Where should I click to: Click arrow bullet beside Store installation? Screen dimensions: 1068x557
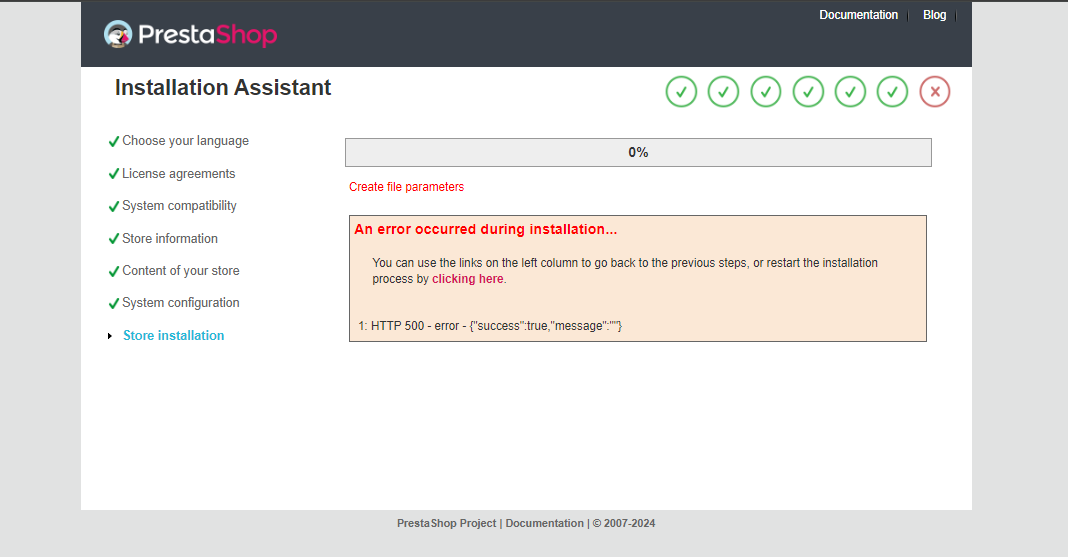click(x=110, y=336)
